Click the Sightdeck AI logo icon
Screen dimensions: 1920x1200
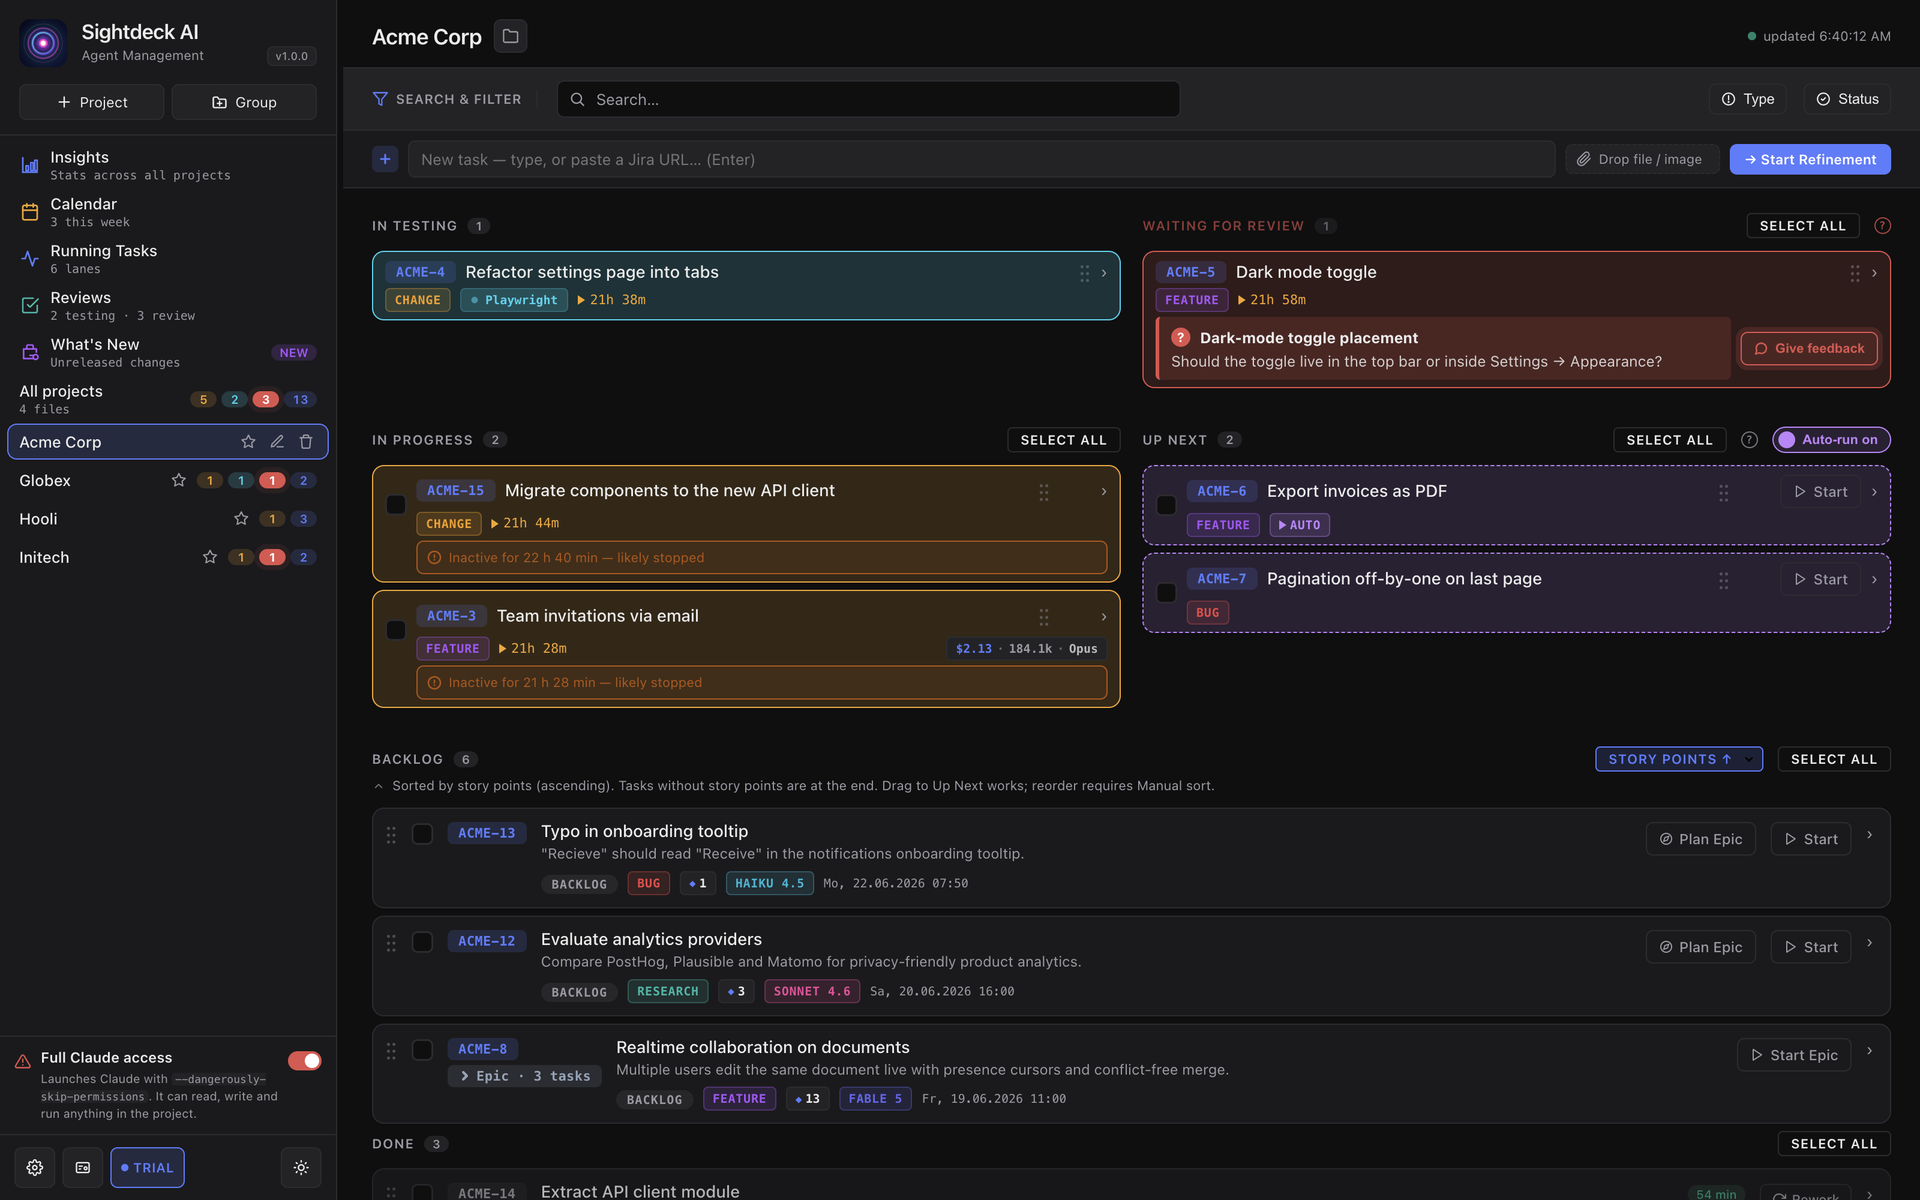tap(43, 42)
